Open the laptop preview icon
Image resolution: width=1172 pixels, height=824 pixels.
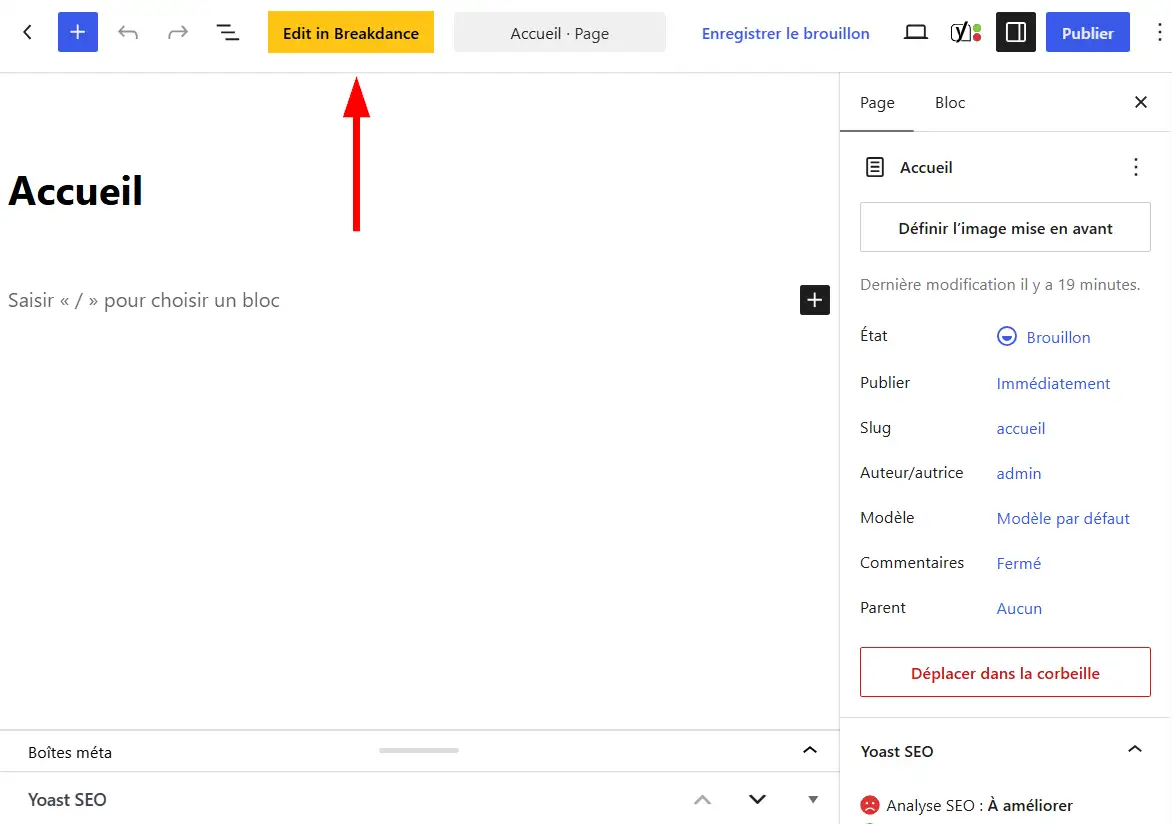[916, 32]
